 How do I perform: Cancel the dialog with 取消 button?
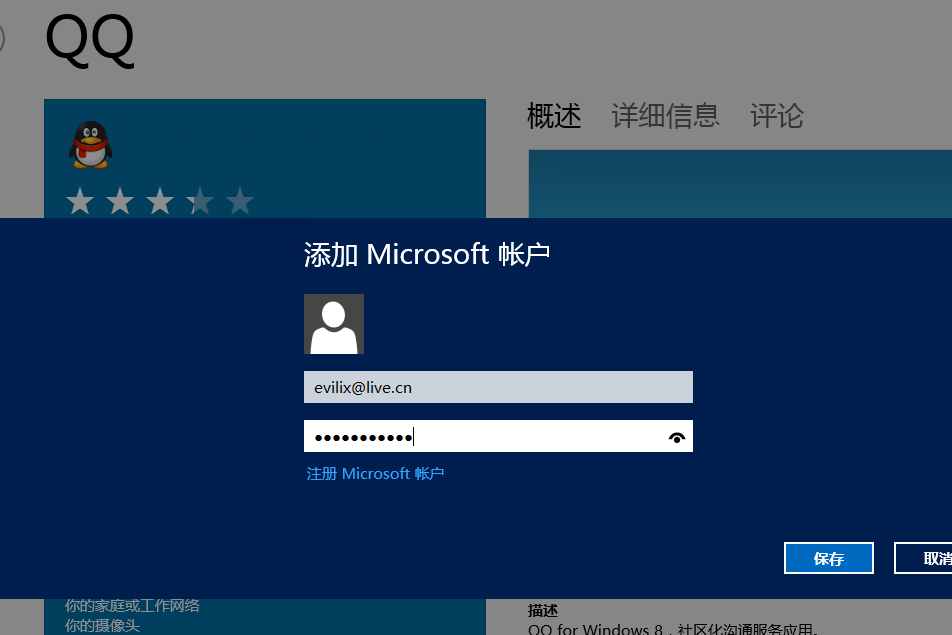click(925, 558)
